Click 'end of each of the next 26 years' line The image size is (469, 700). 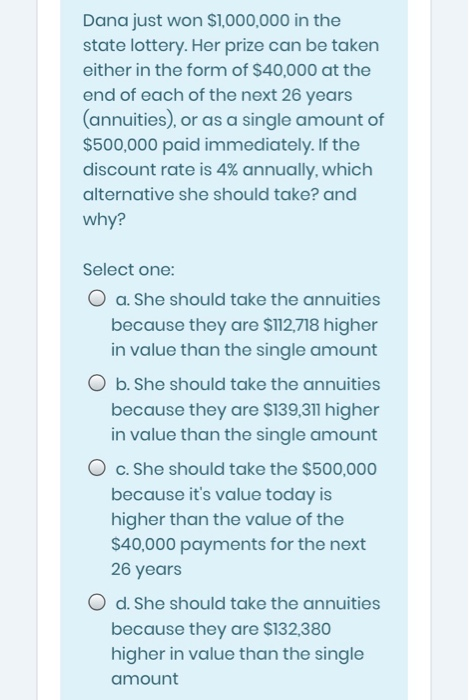[x=217, y=95]
